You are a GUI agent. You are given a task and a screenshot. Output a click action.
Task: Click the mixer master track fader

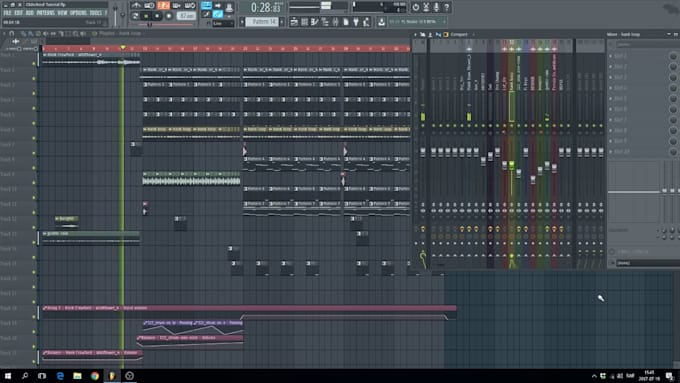423,151
